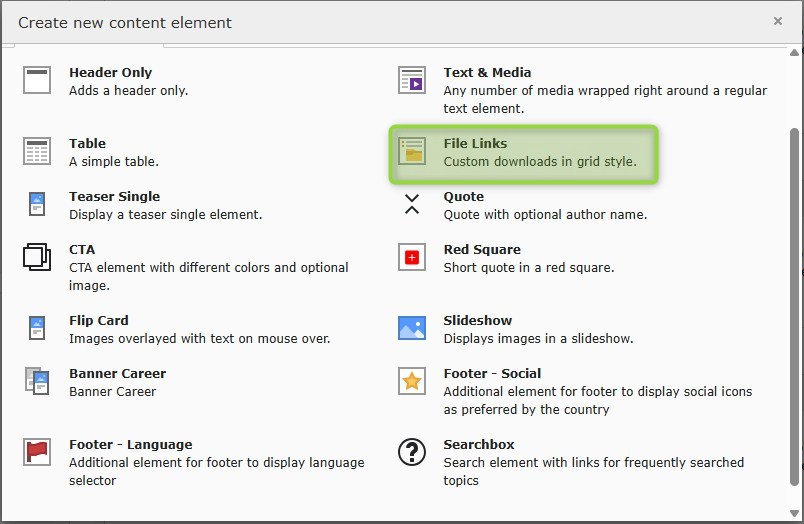Pick the Red Square icon
Viewport: 804px width, 524px height.
tap(412, 257)
